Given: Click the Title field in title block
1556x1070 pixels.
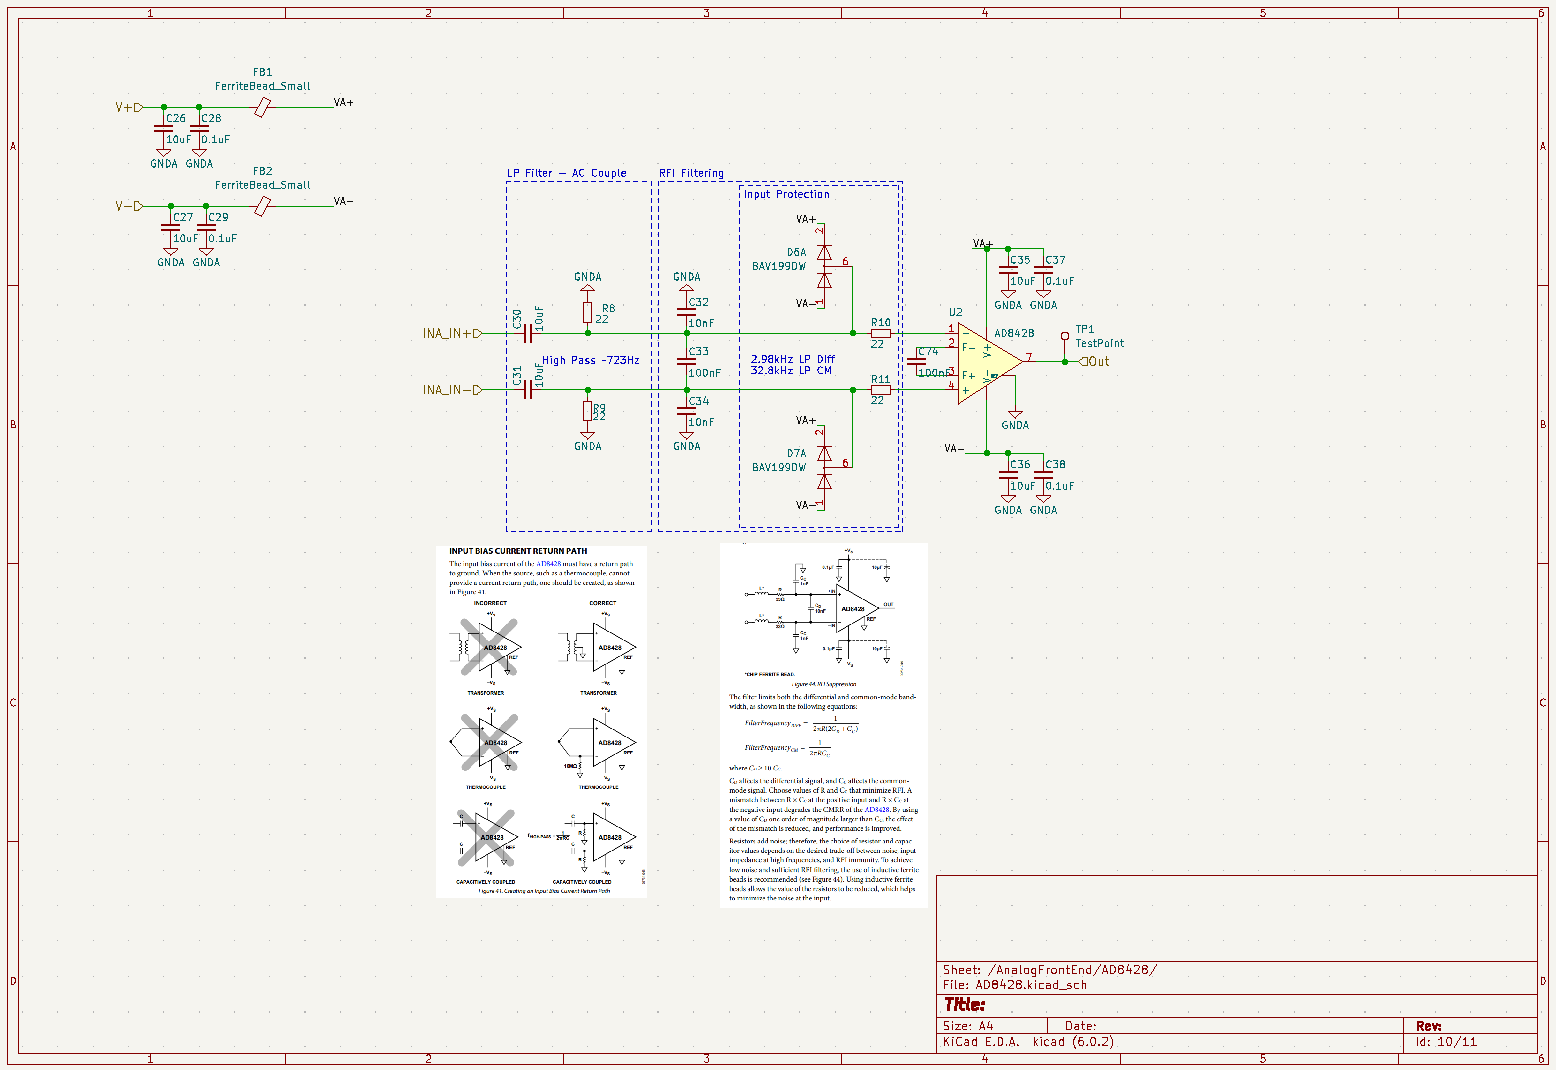Looking at the screenshot, I should (x=965, y=1005).
